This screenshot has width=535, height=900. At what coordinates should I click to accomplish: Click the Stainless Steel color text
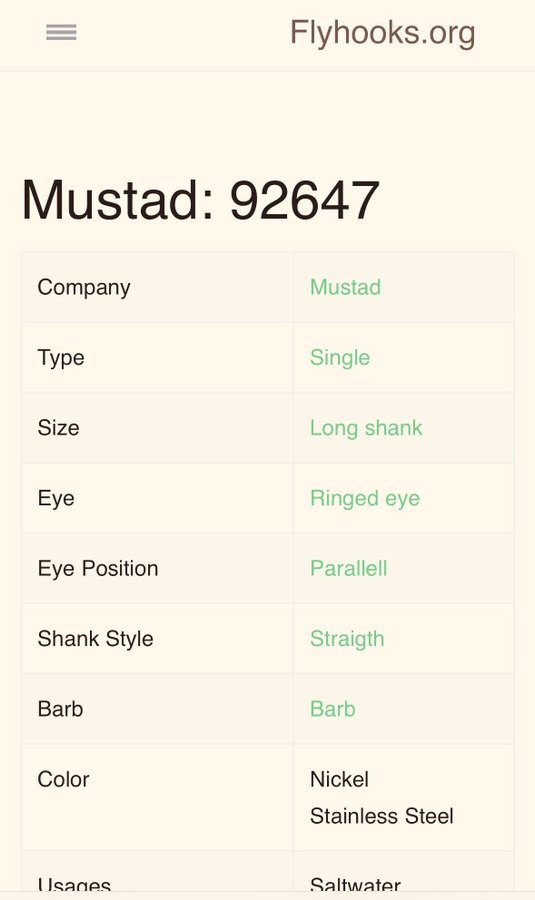(382, 816)
